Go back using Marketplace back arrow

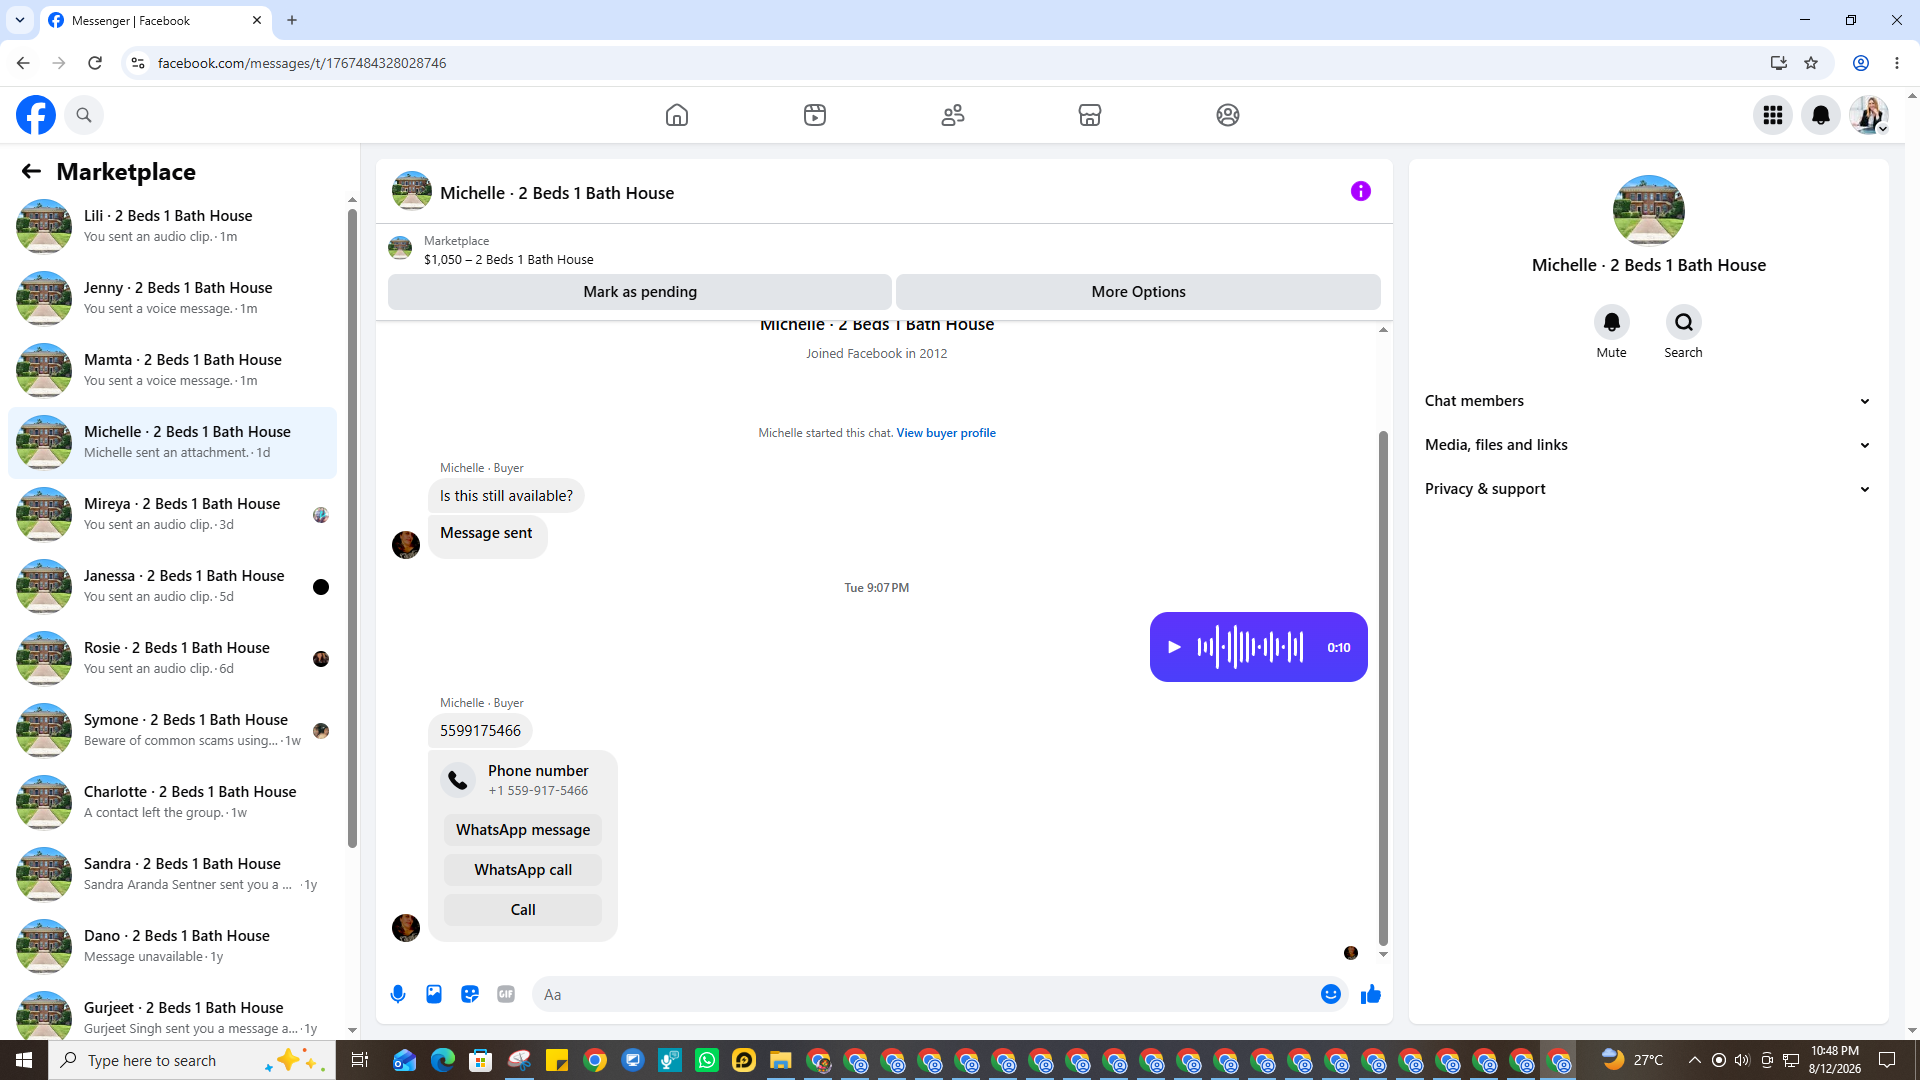[x=31, y=171]
